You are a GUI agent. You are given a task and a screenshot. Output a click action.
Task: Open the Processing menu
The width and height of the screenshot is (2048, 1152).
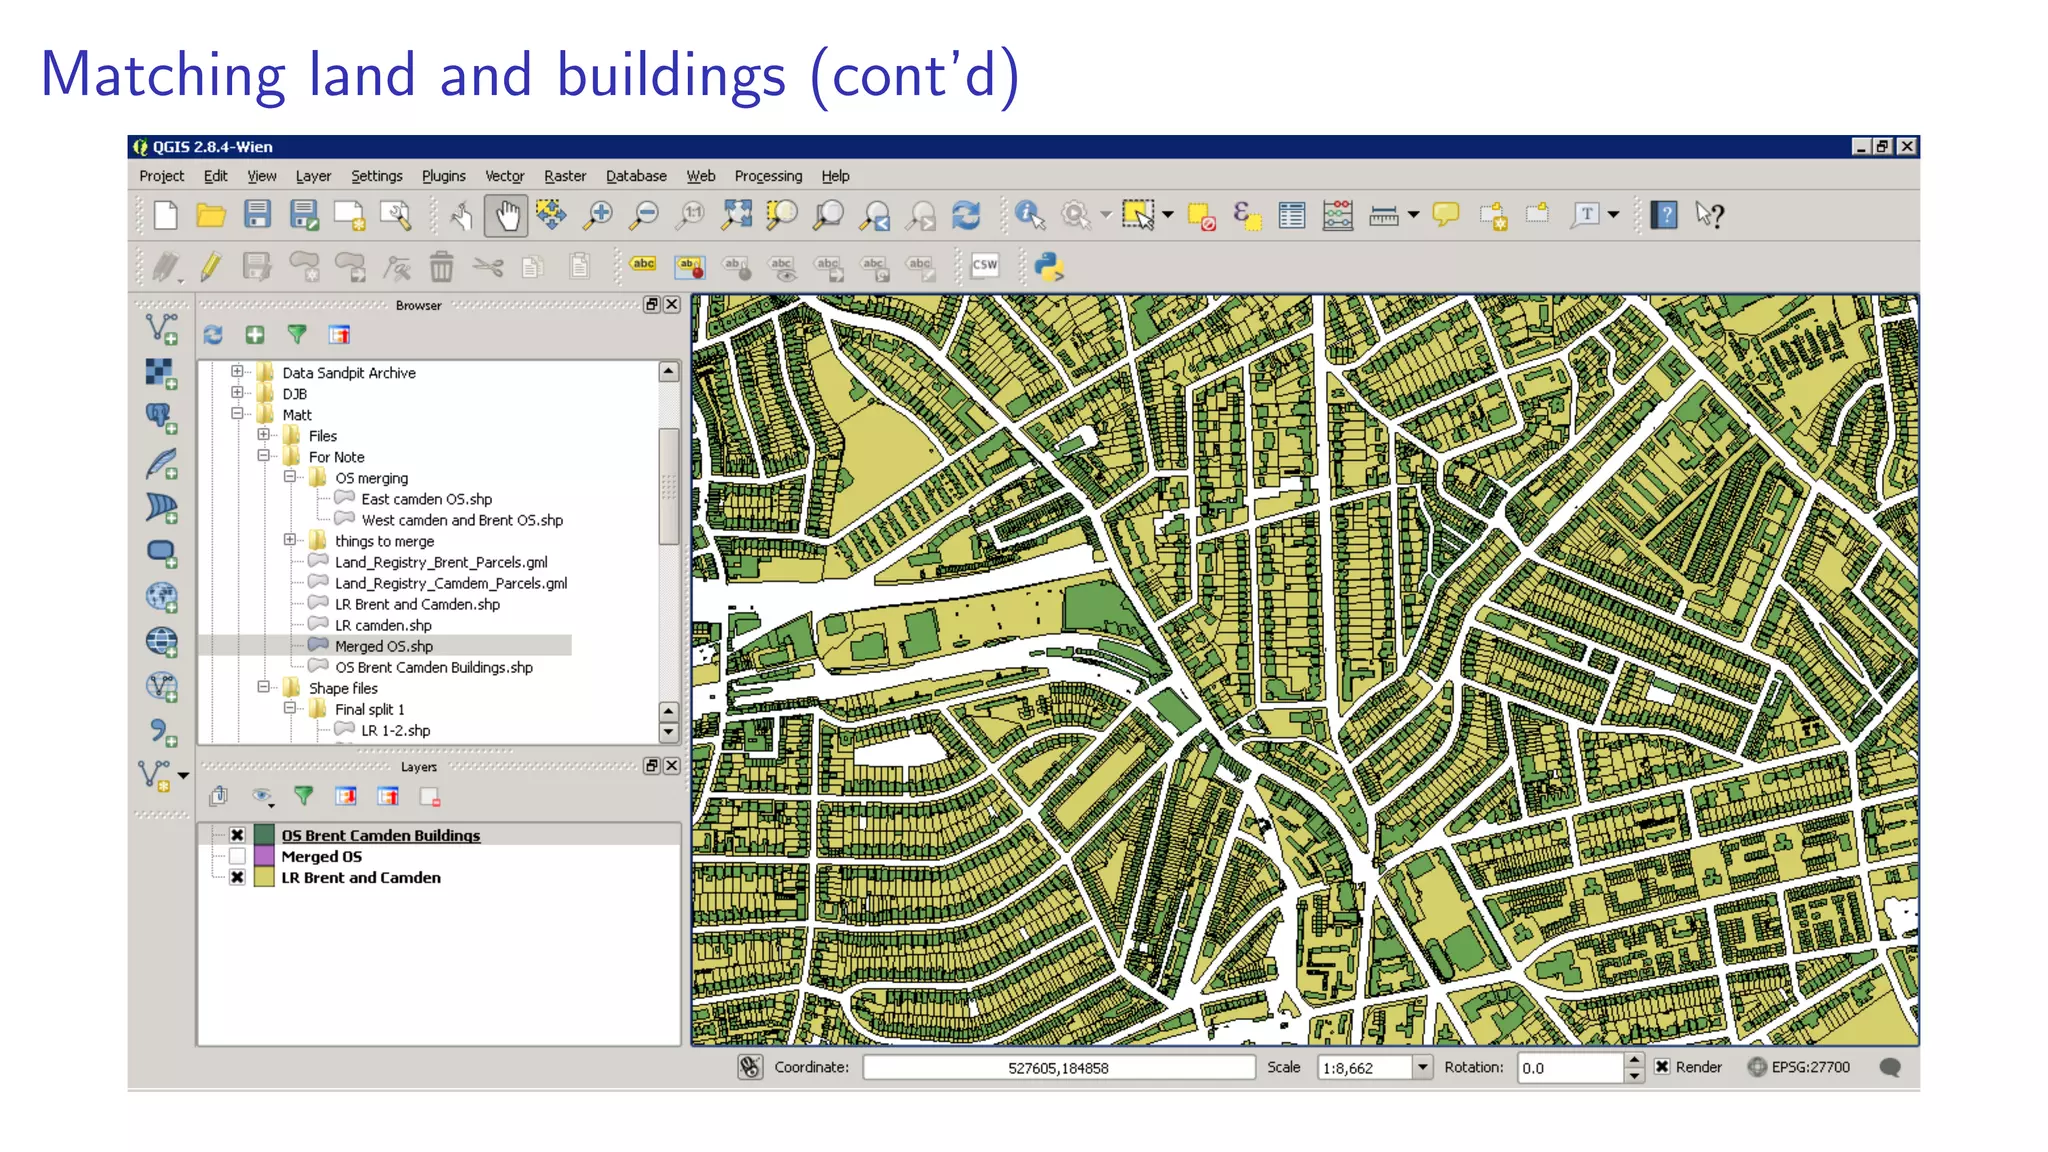coord(768,176)
